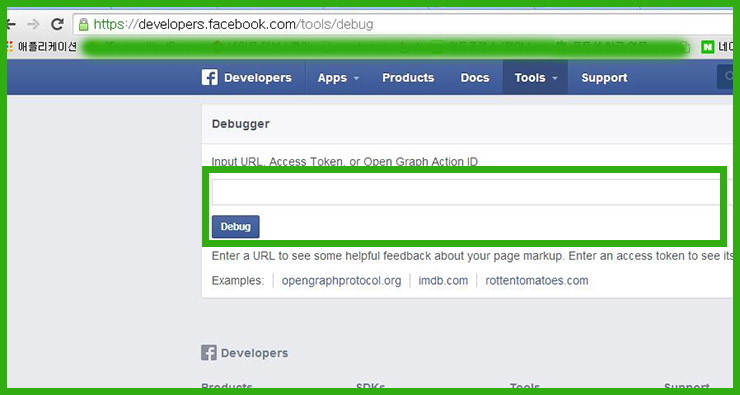Click the browser address bar
This screenshot has height=395, width=740.
[404, 24]
